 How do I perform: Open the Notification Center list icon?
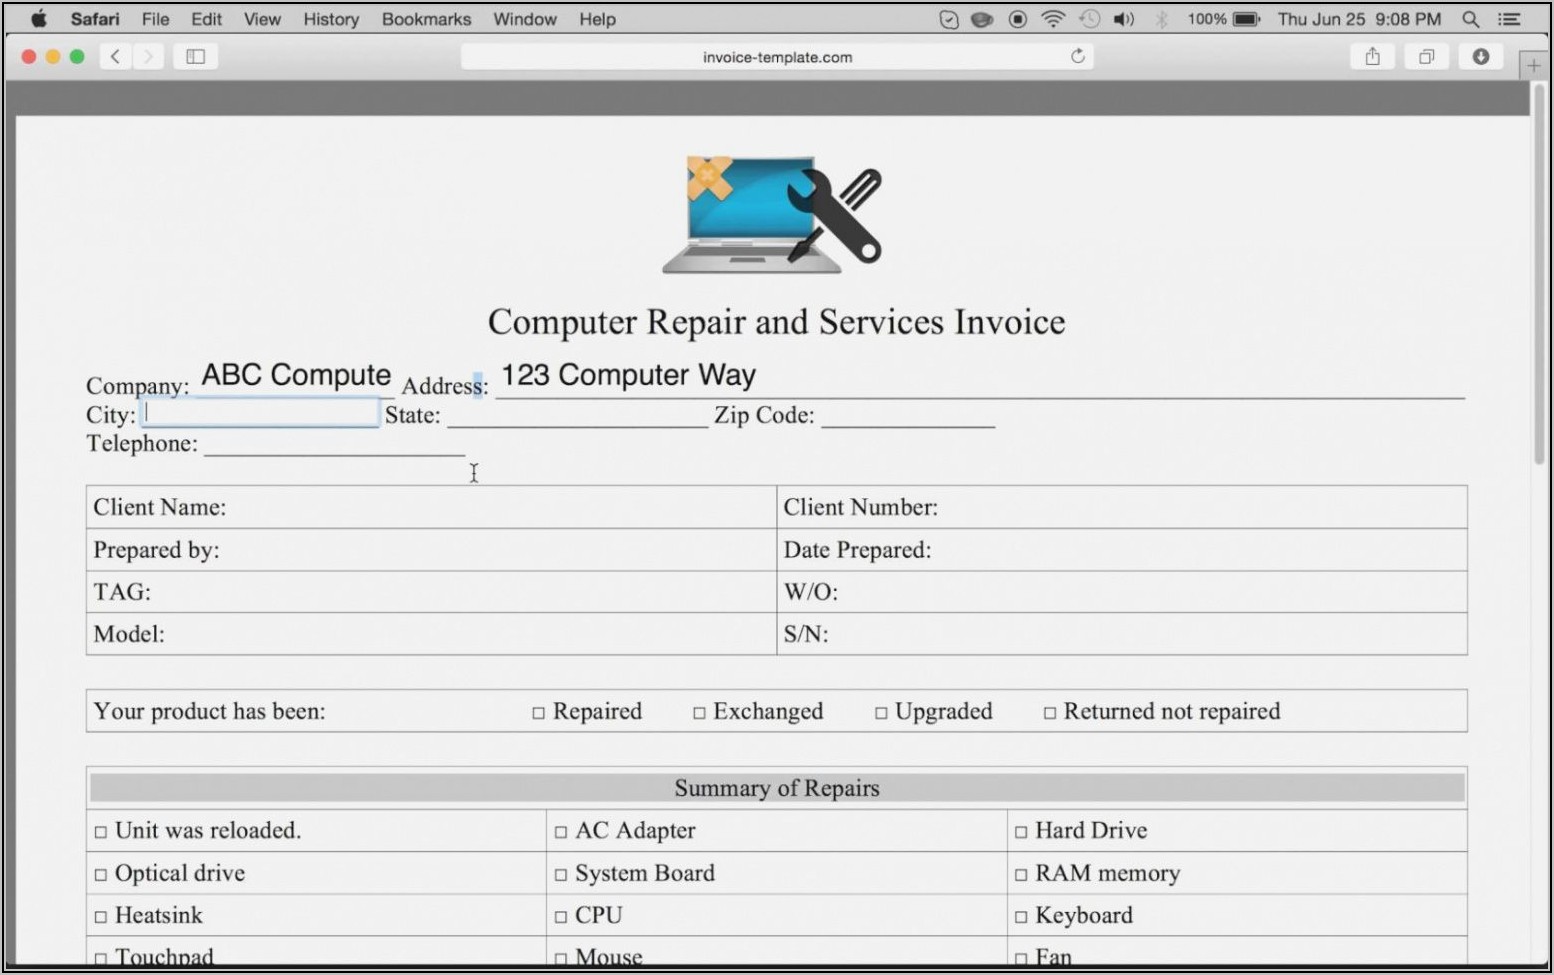coord(1510,19)
